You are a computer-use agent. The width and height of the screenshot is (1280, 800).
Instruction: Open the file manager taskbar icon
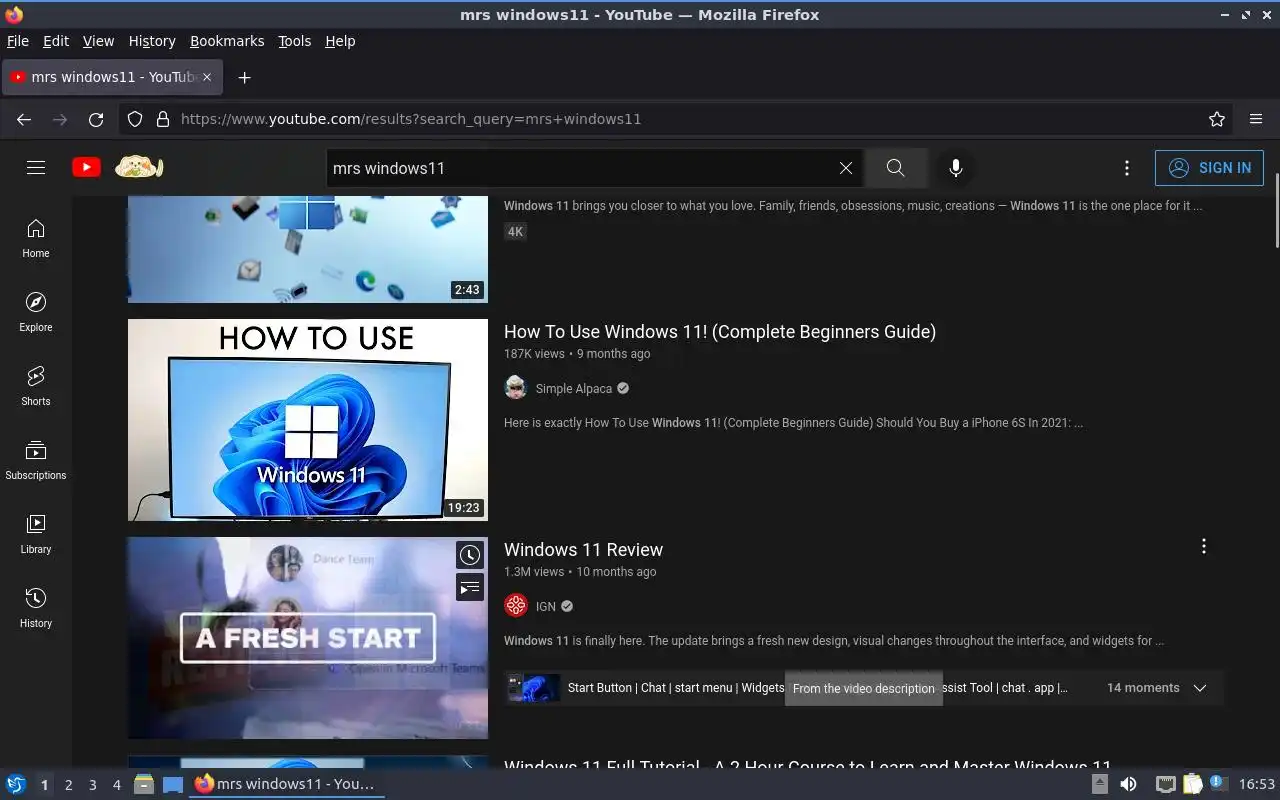click(x=144, y=784)
